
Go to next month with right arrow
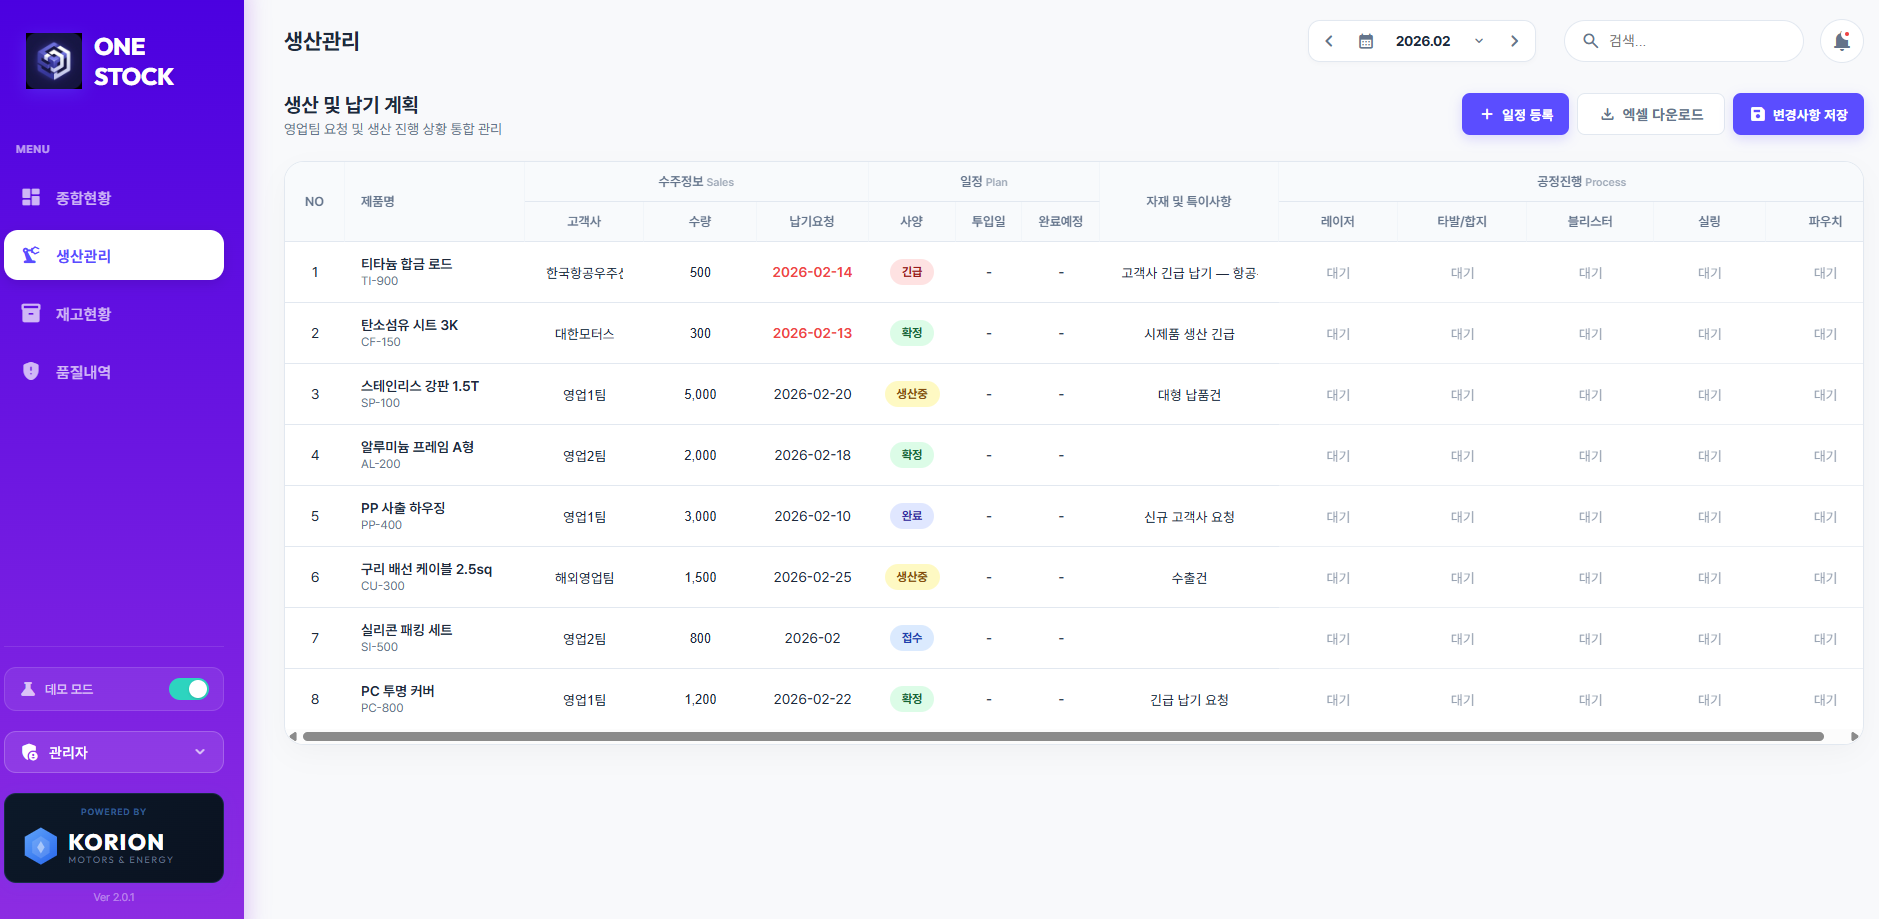coord(1514,41)
